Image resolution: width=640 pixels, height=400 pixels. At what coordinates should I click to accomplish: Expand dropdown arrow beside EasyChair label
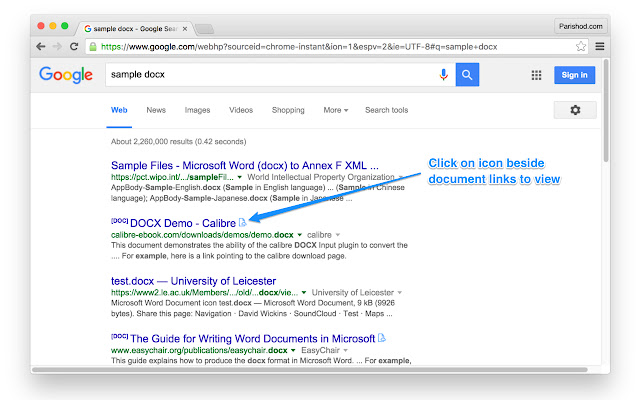click(x=346, y=350)
